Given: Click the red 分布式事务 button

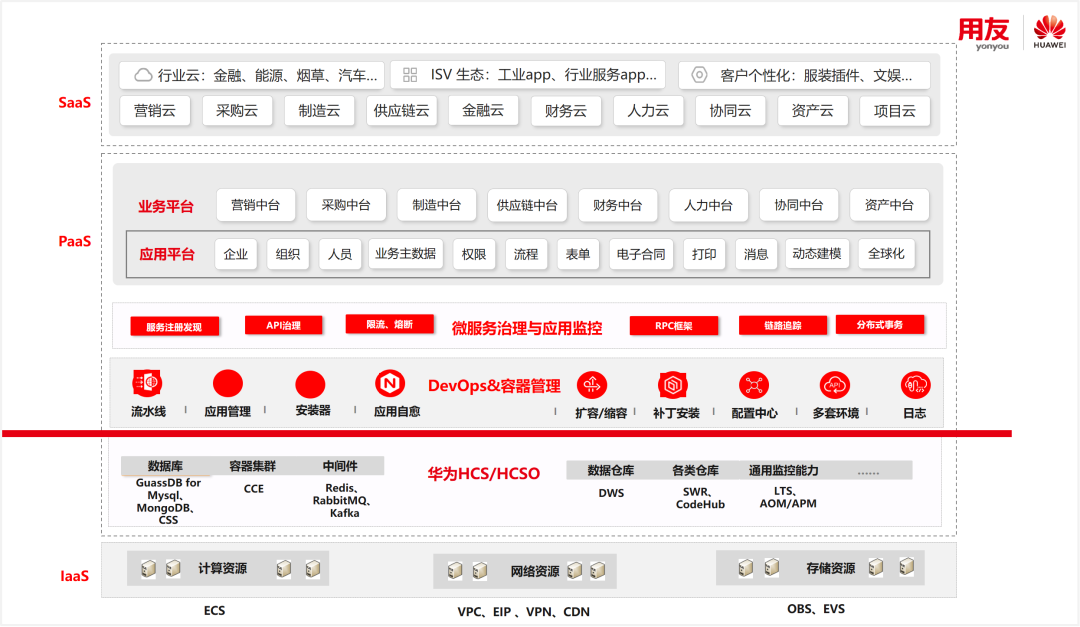Looking at the screenshot, I should tap(880, 325).
